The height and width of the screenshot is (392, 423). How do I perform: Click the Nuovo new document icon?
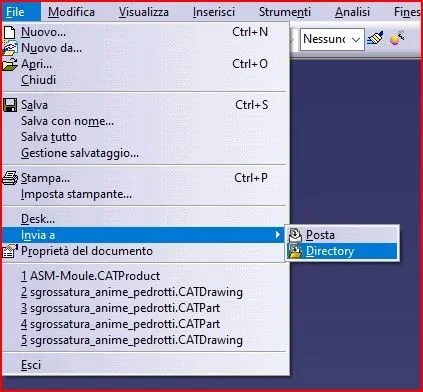10,32
